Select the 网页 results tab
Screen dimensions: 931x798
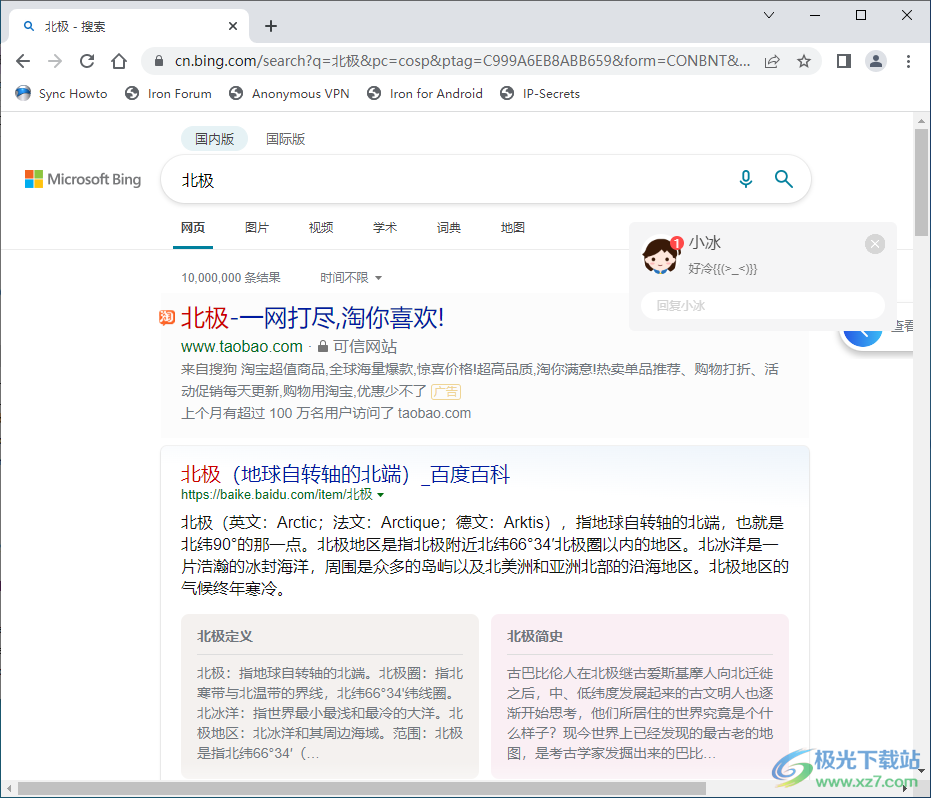click(193, 227)
